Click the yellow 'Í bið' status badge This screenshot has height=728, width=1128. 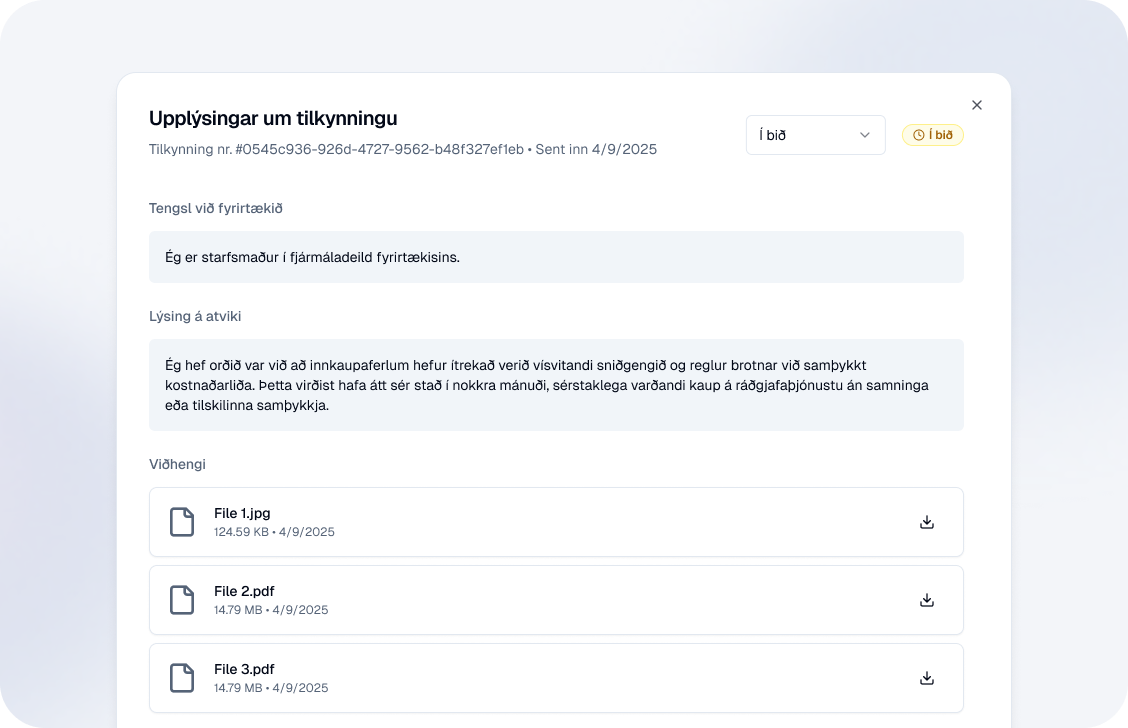click(x=933, y=135)
